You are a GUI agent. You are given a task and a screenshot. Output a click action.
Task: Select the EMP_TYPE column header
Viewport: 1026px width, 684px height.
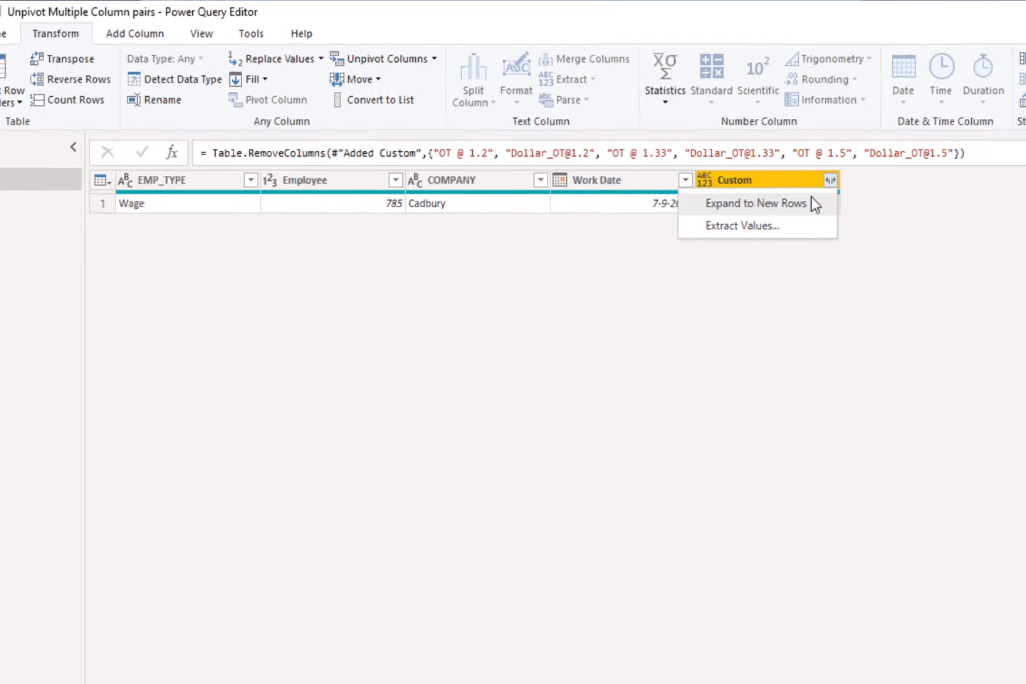click(162, 180)
